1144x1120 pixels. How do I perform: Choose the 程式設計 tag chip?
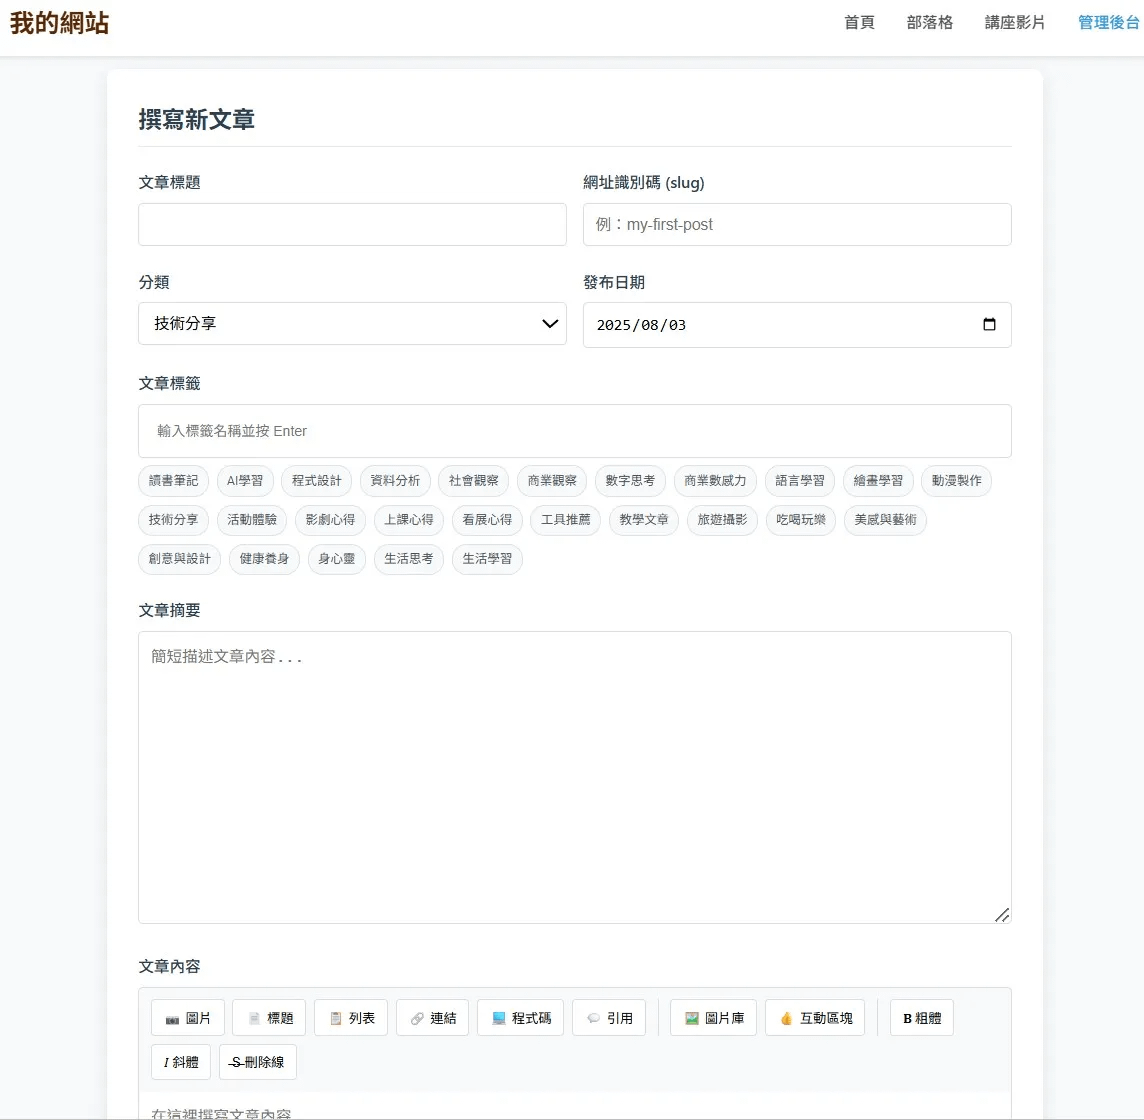(x=317, y=481)
